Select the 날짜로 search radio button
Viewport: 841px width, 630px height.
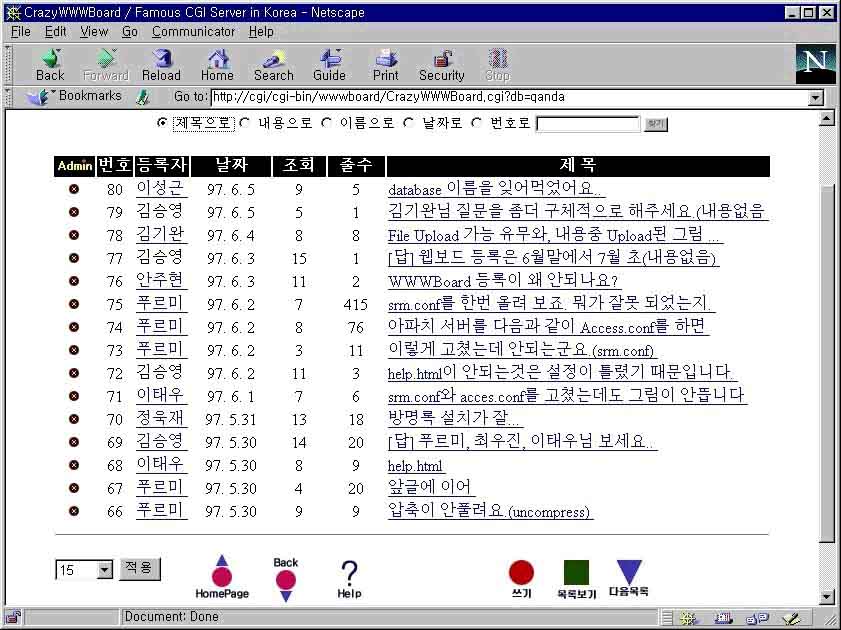click(x=409, y=123)
